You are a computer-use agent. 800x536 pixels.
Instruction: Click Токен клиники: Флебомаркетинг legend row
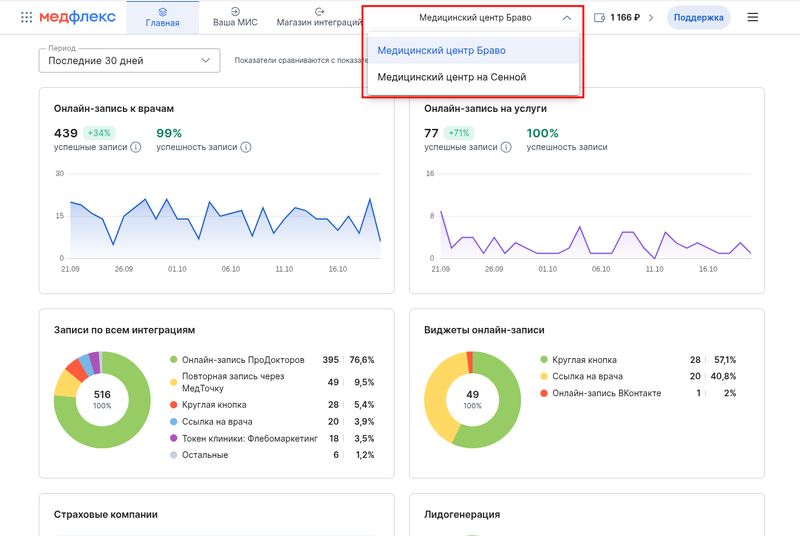click(x=272, y=438)
